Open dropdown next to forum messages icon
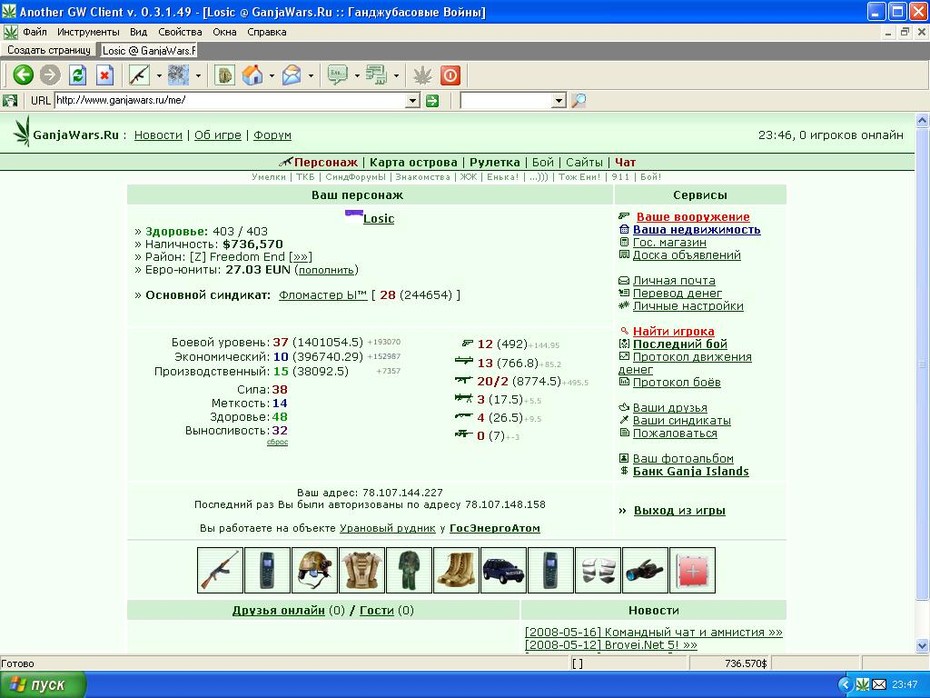This screenshot has height=698, width=930. tap(396, 75)
